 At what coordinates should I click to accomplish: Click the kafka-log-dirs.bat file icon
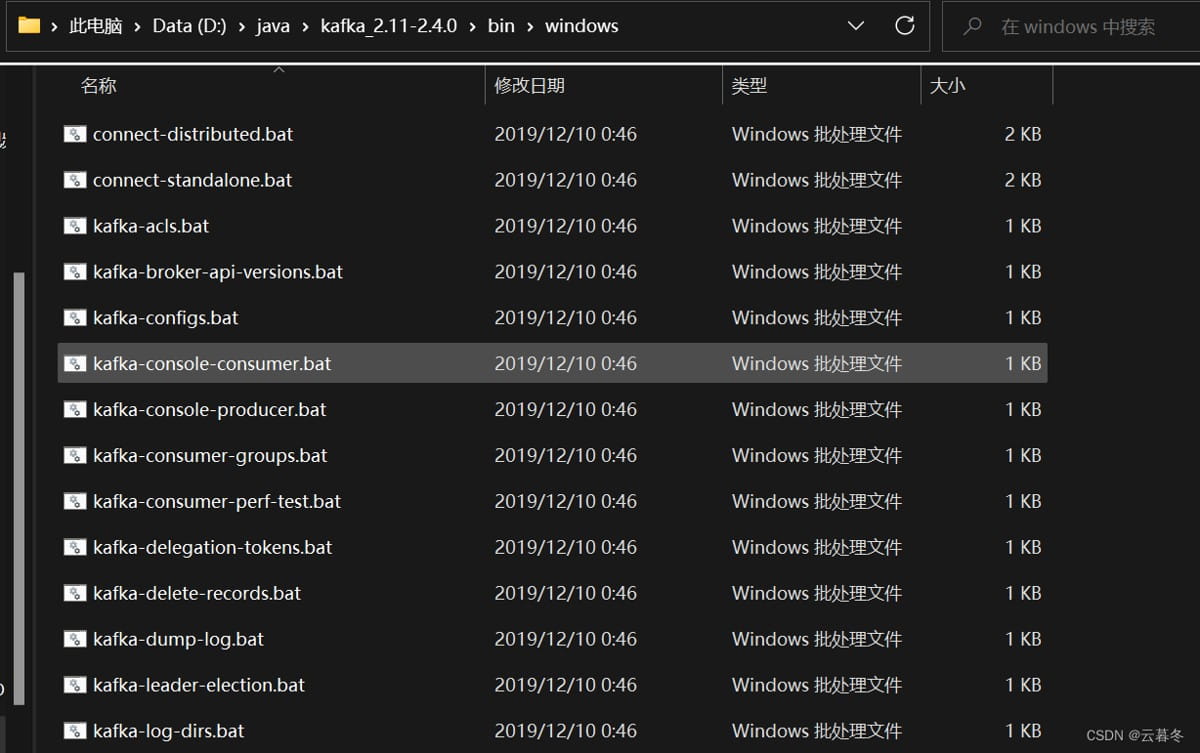(75, 732)
